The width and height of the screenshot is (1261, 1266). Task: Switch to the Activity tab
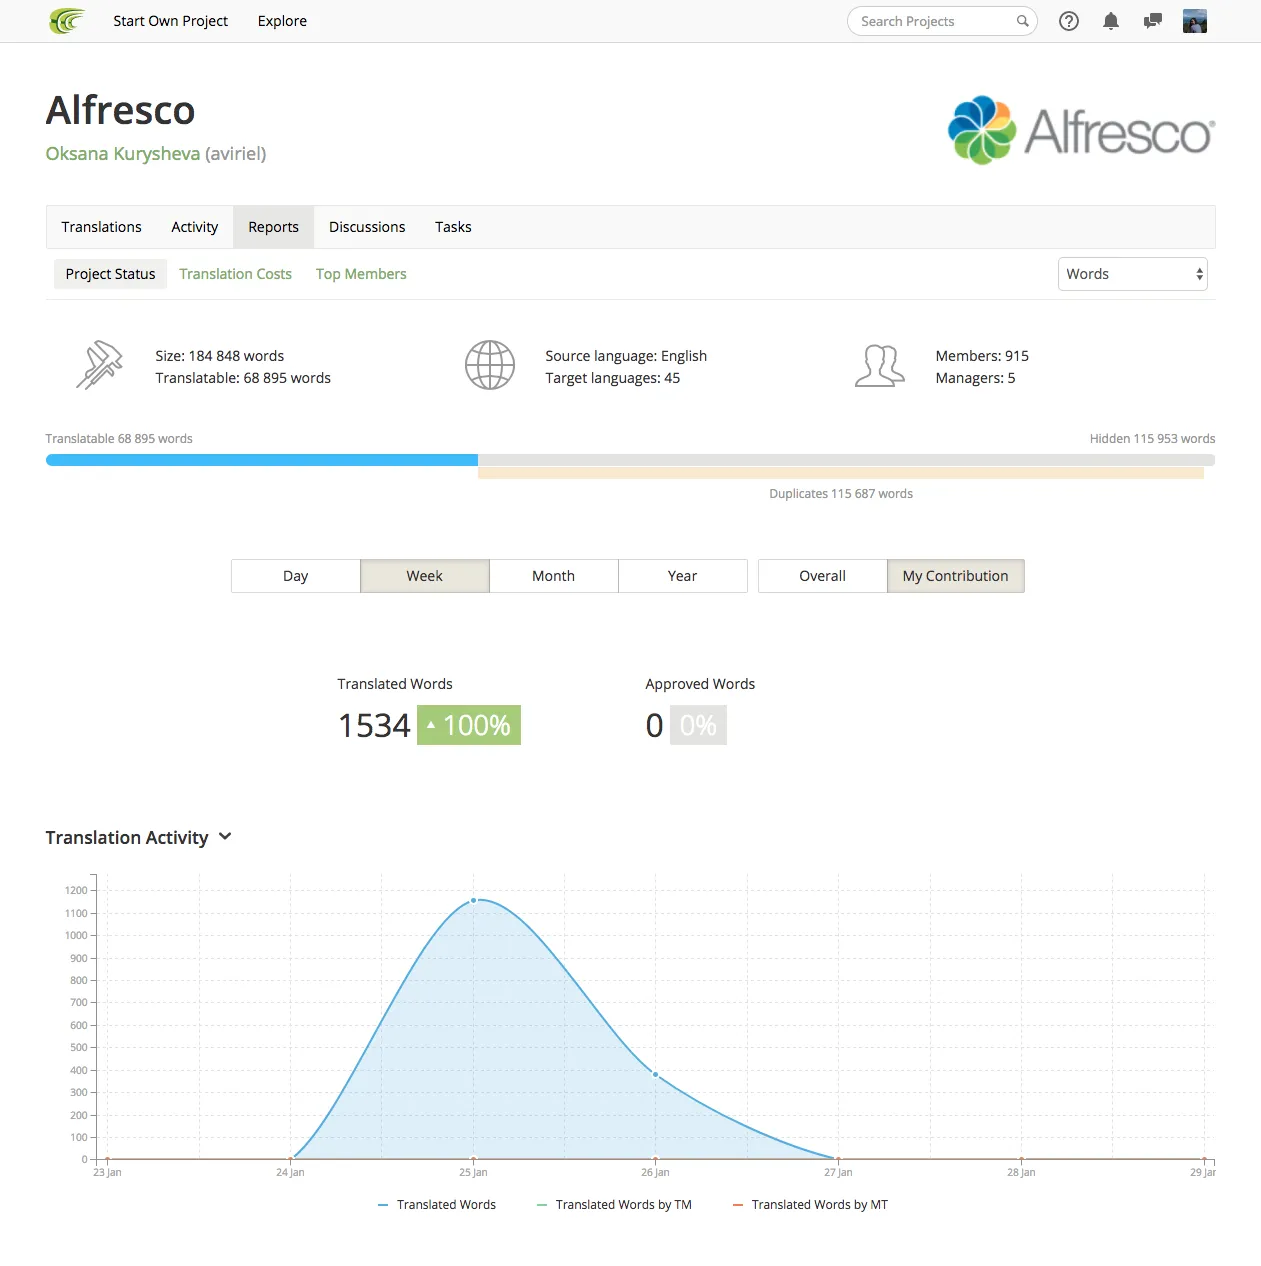(194, 227)
